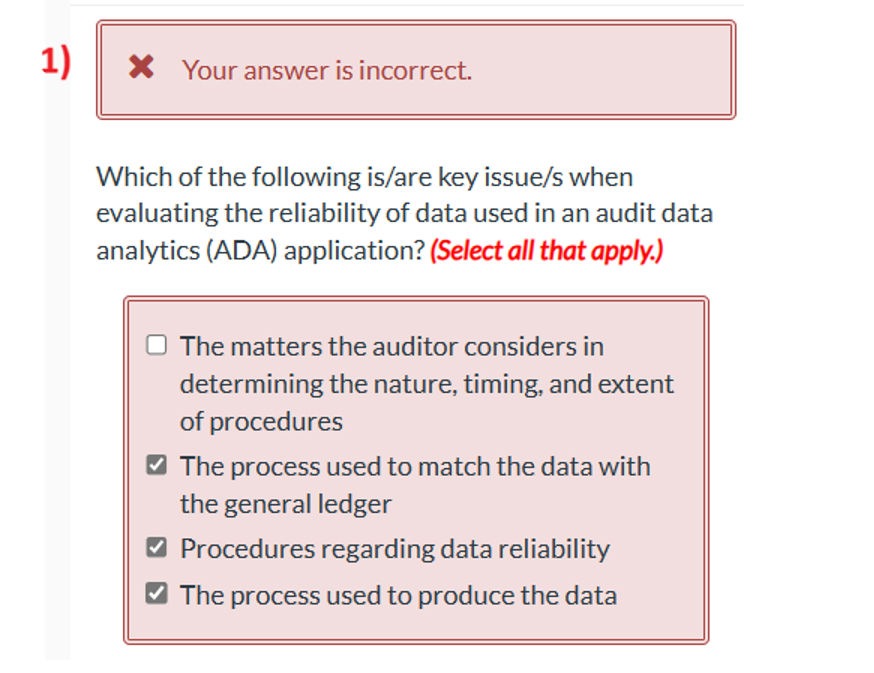Click the checked box for data reliability procedures
The width and height of the screenshot is (874, 673).
(x=157, y=544)
